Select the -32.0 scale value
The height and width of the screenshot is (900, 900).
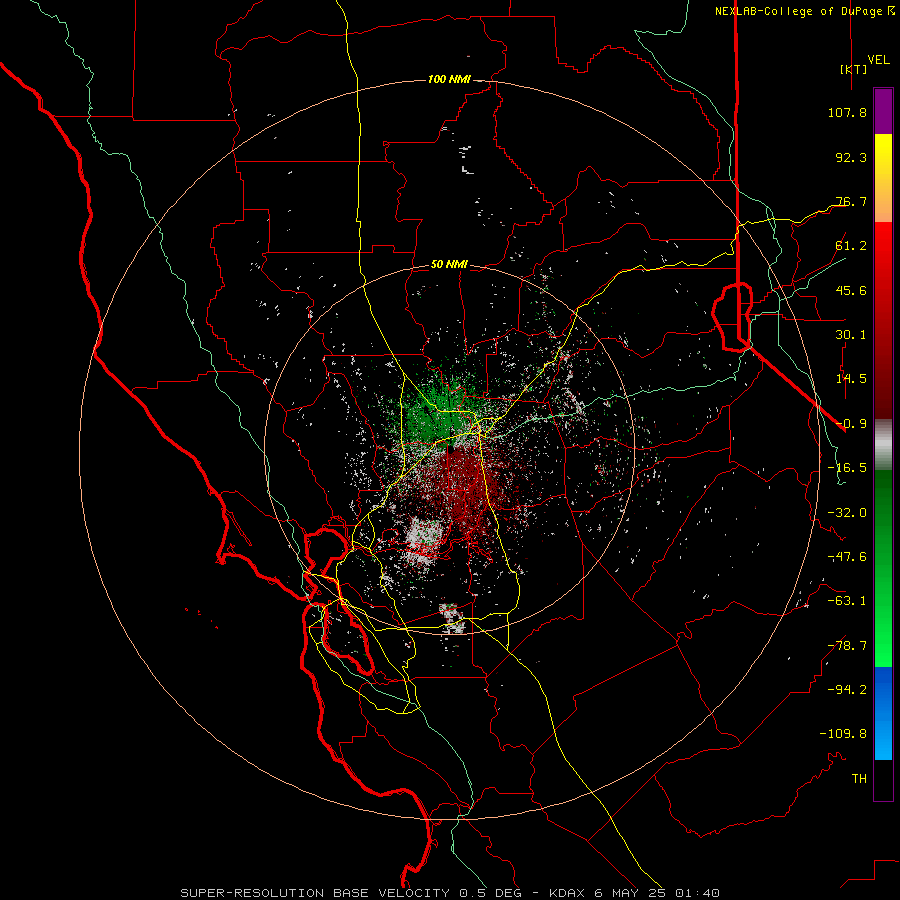point(847,513)
